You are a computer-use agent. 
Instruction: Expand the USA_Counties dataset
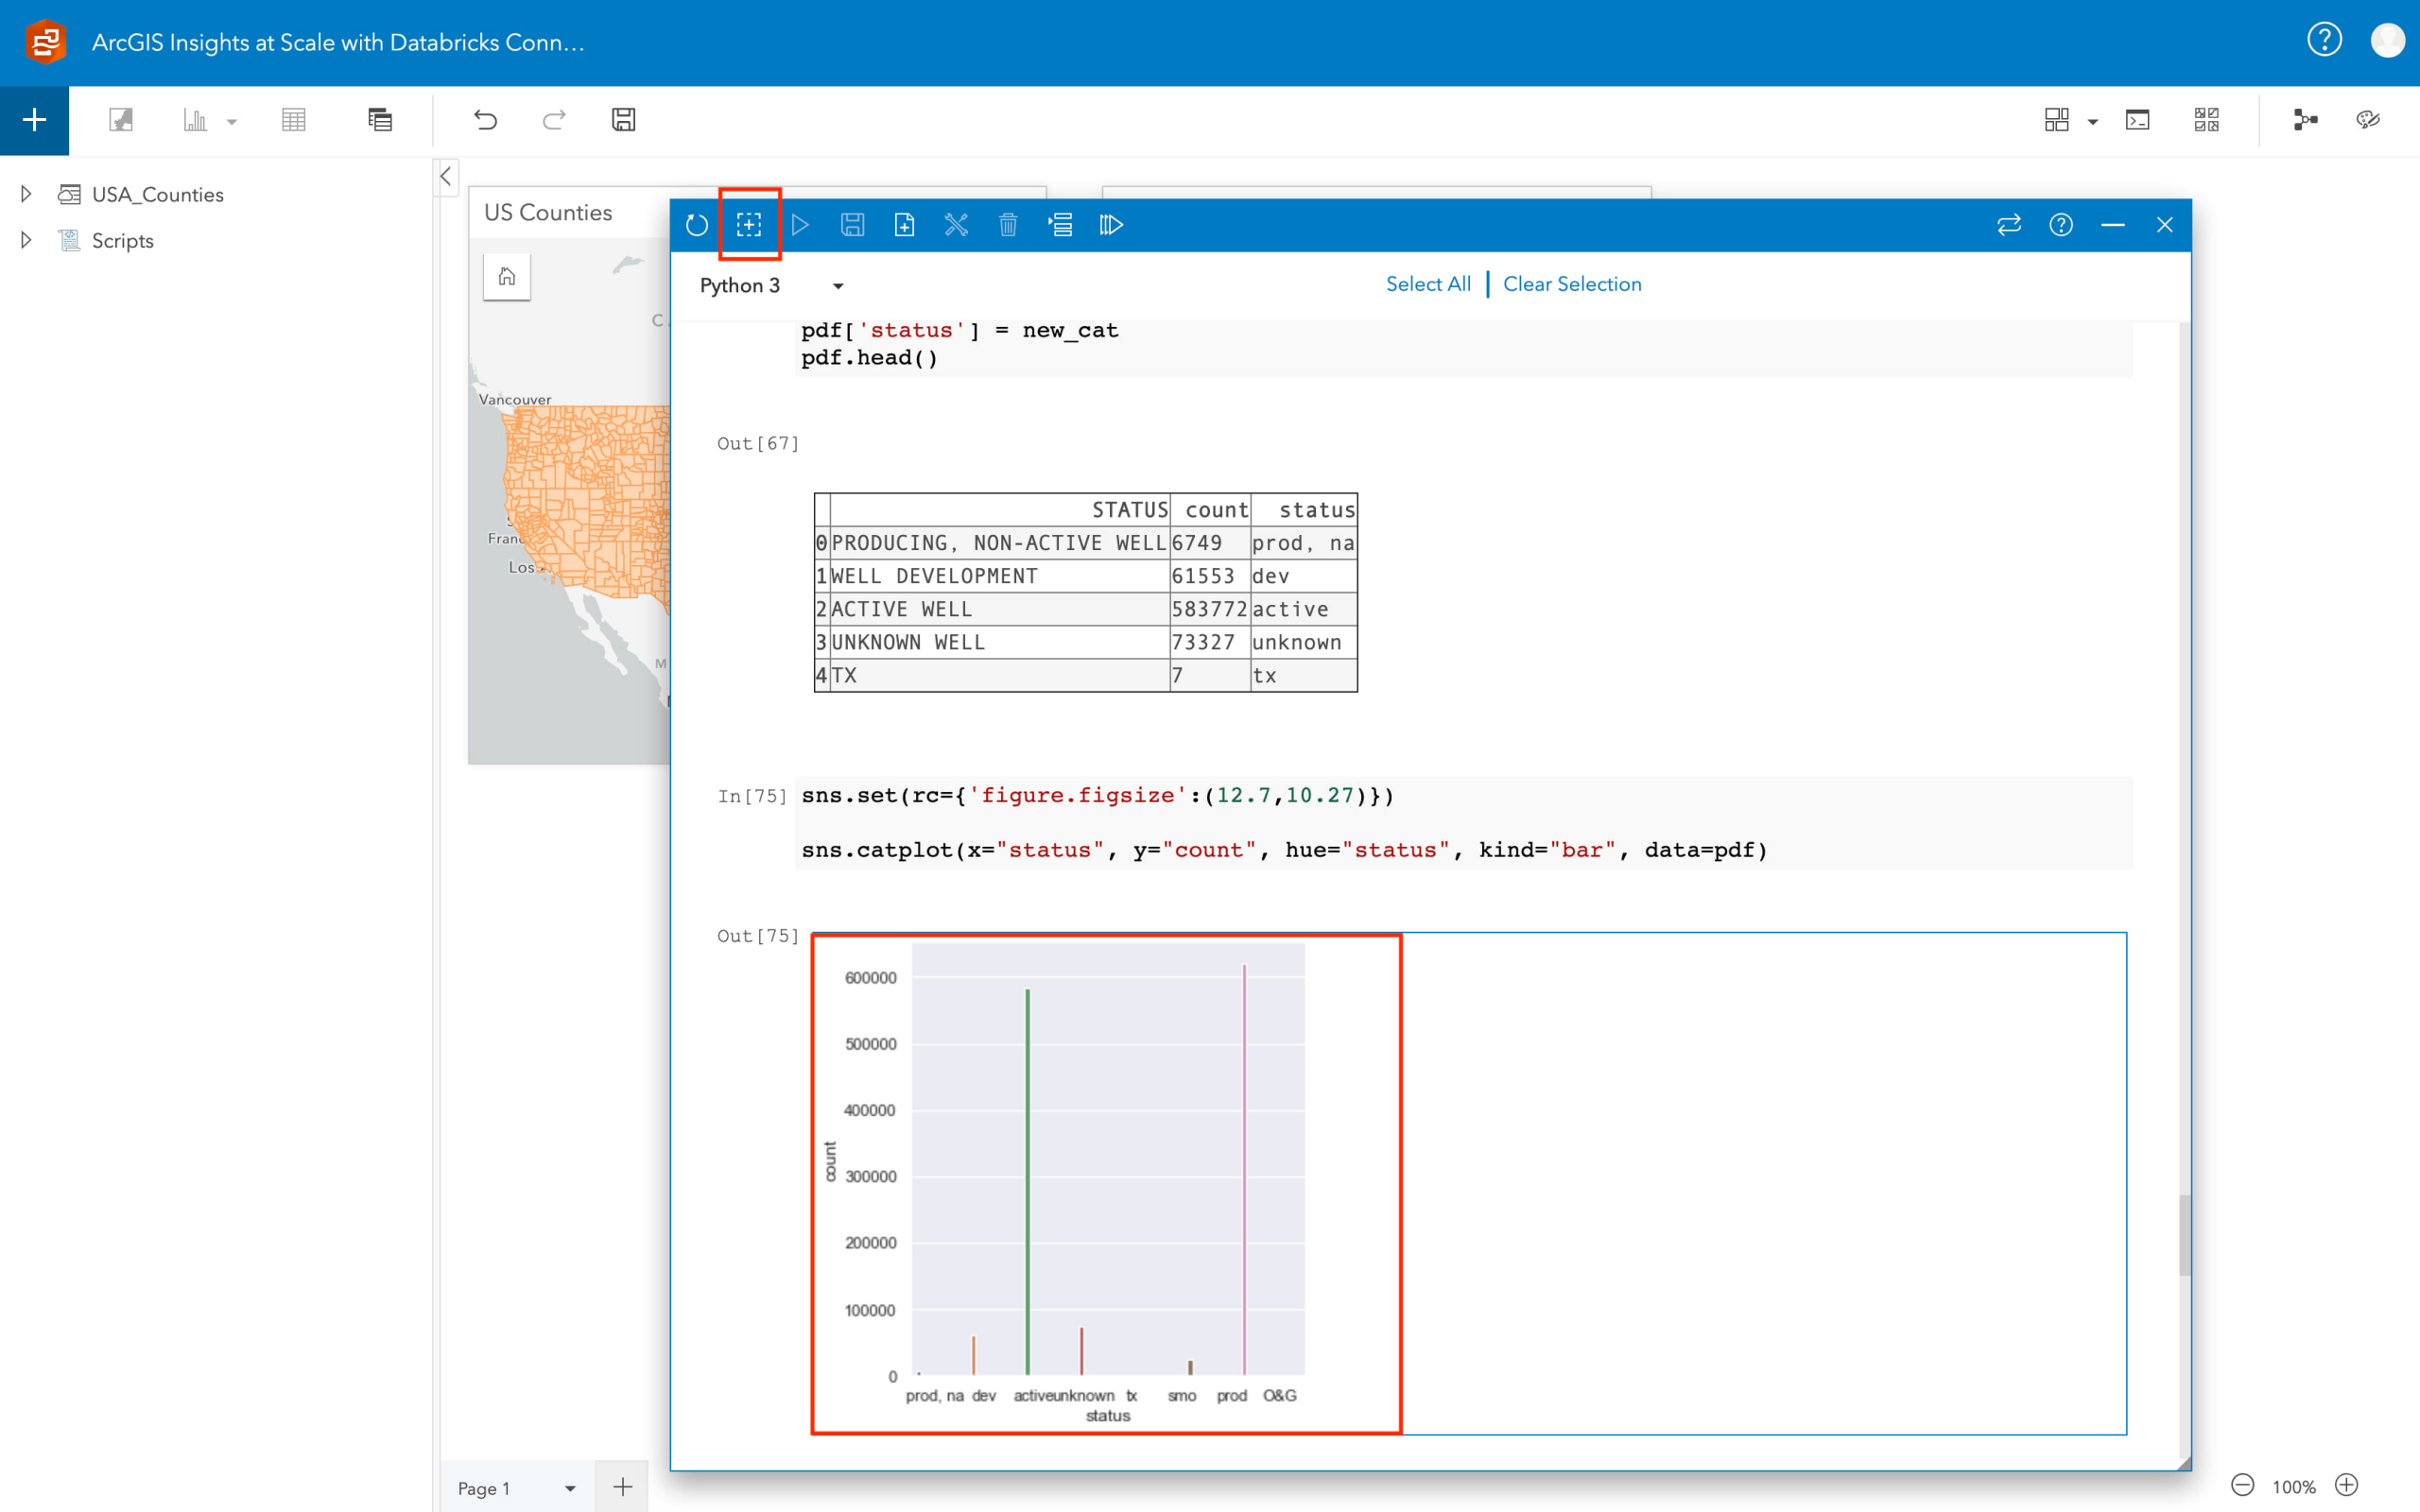[x=25, y=193]
